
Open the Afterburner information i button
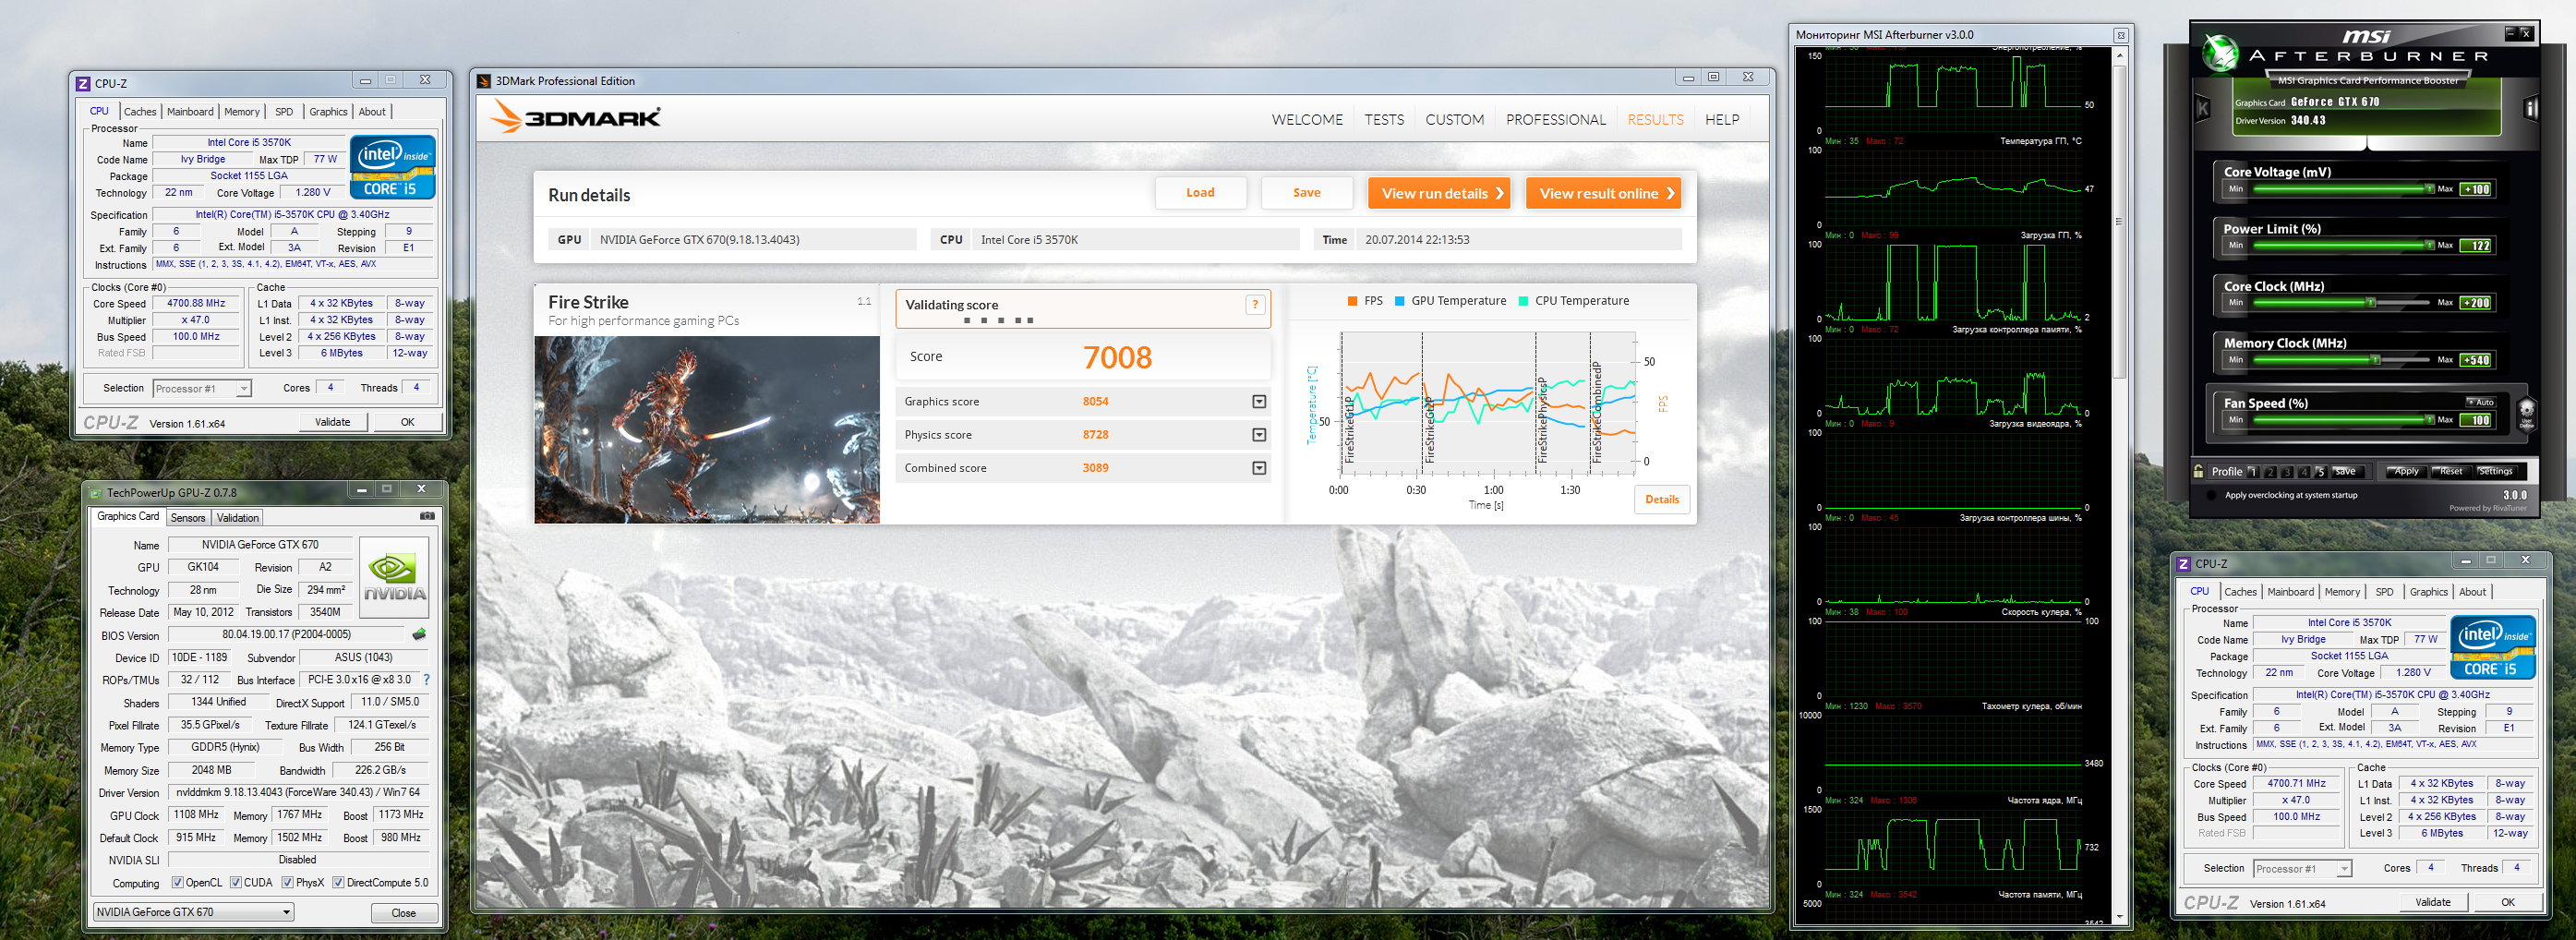pyautogui.click(x=2530, y=107)
